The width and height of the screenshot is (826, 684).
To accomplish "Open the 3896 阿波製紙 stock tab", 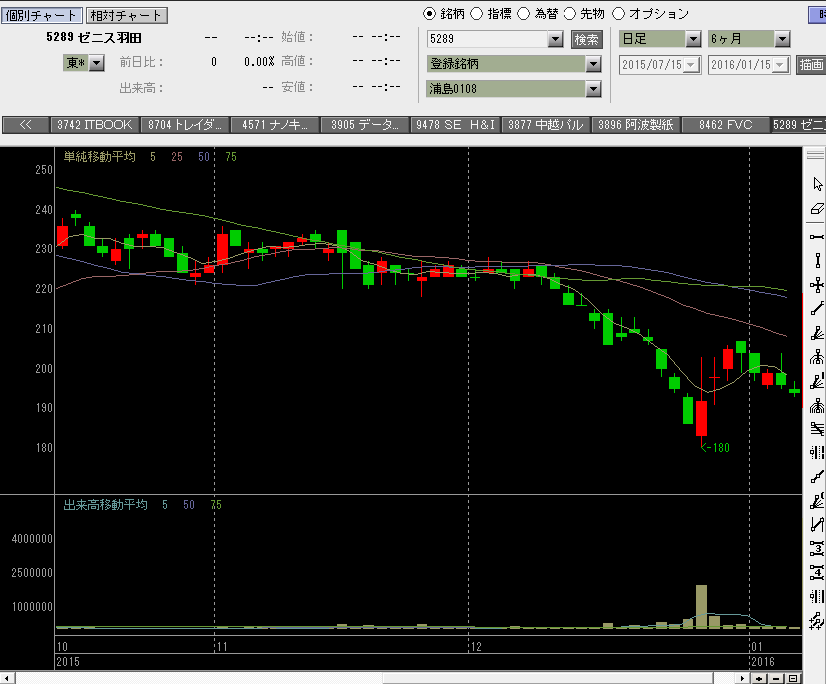I will (636, 125).
